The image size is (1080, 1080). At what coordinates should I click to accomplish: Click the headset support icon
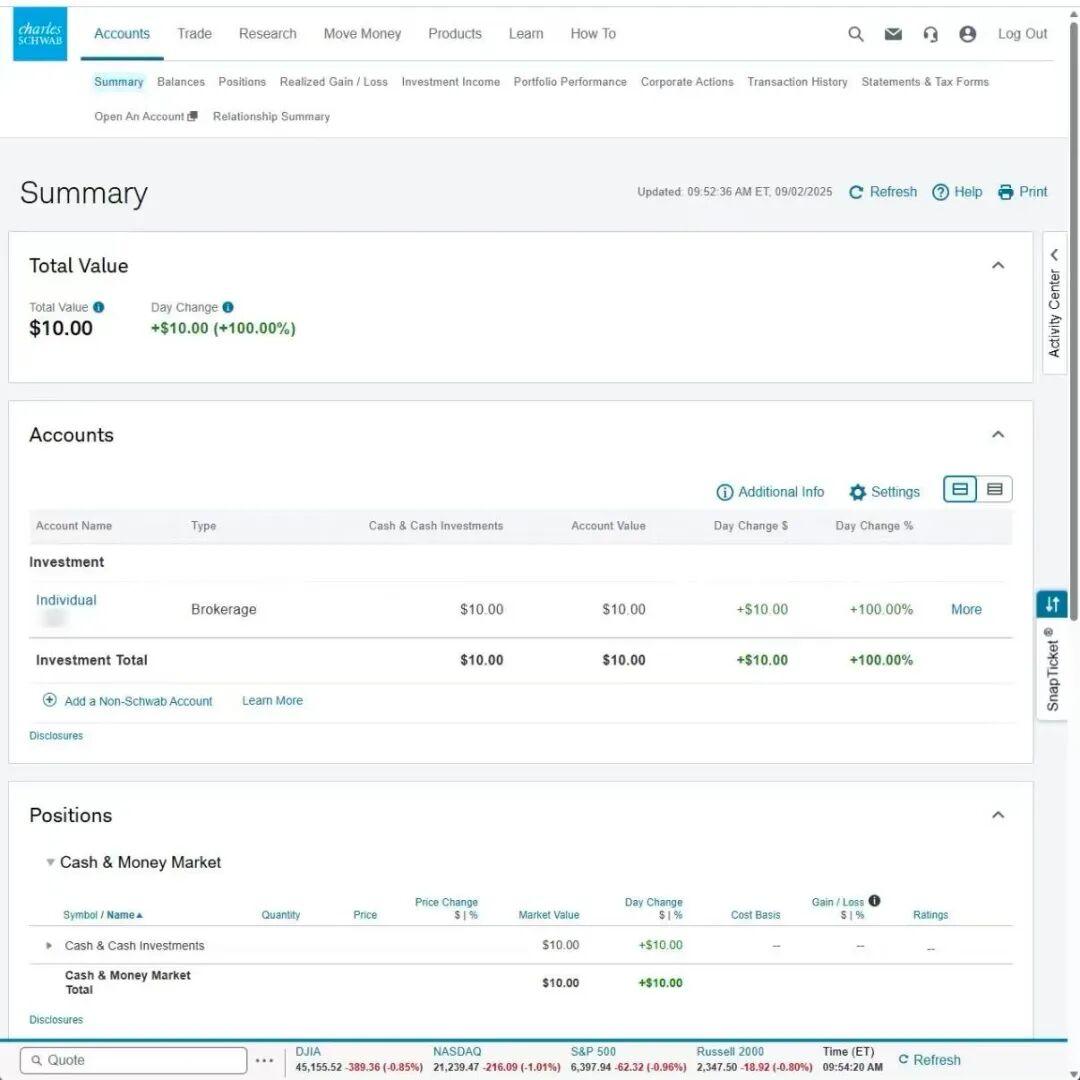coord(930,34)
